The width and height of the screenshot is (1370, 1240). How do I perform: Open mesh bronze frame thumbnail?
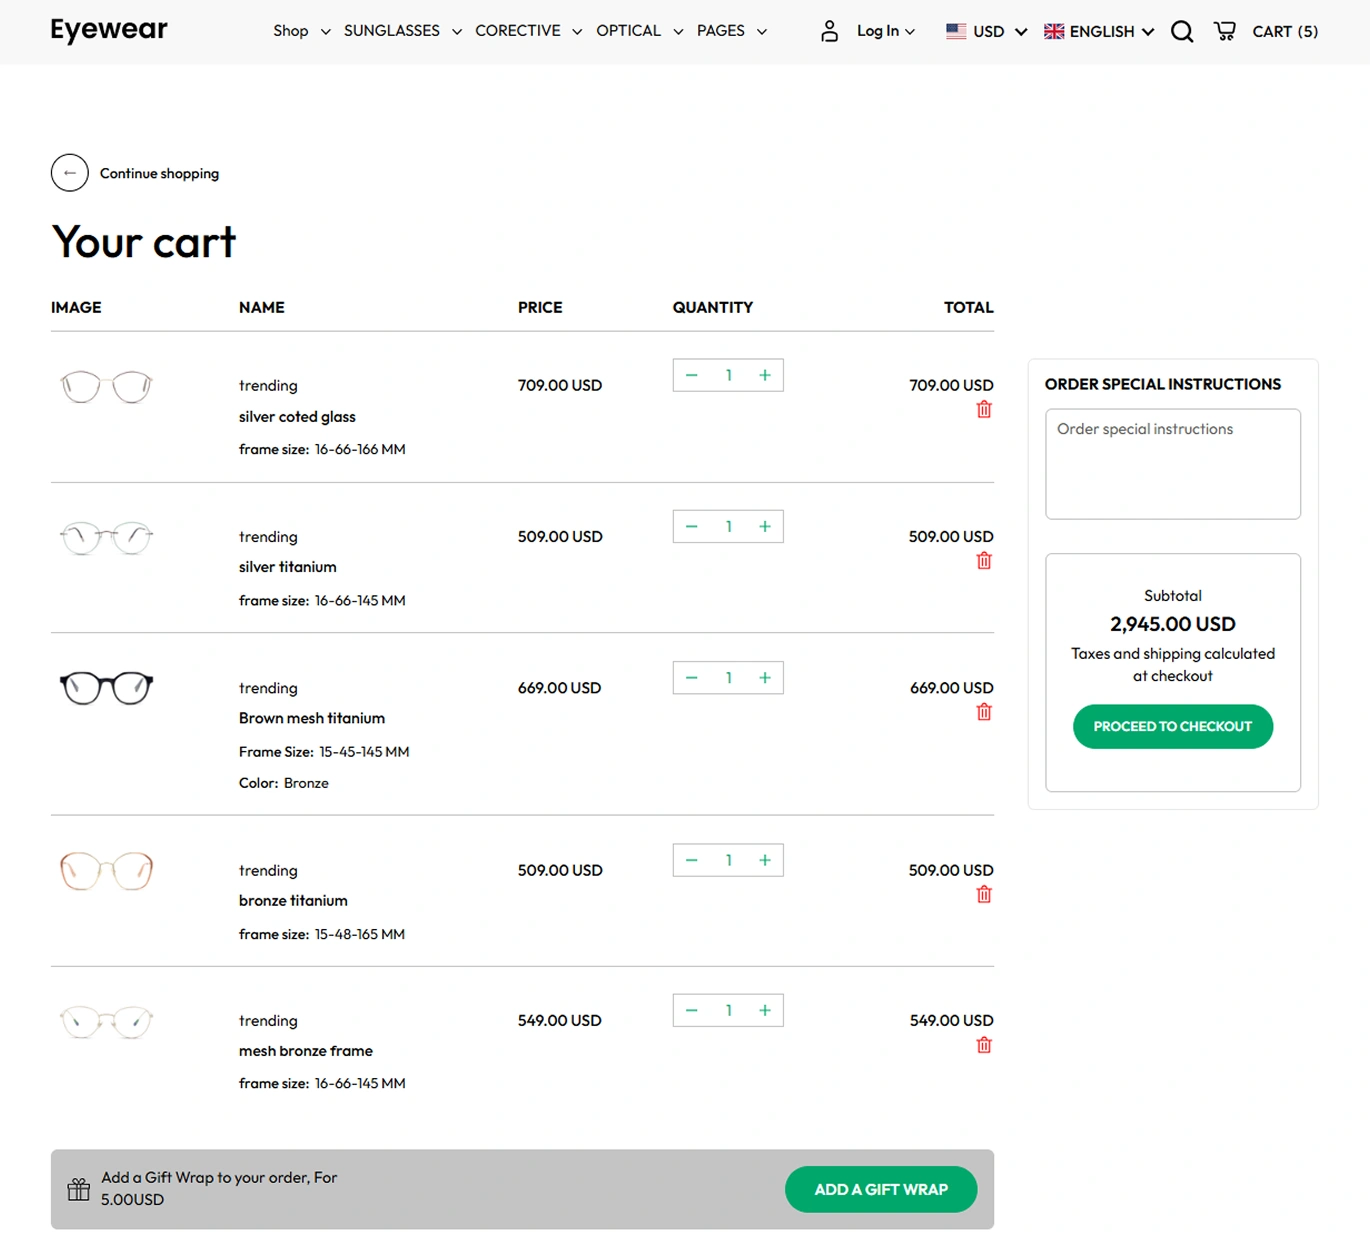(106, 1022)
